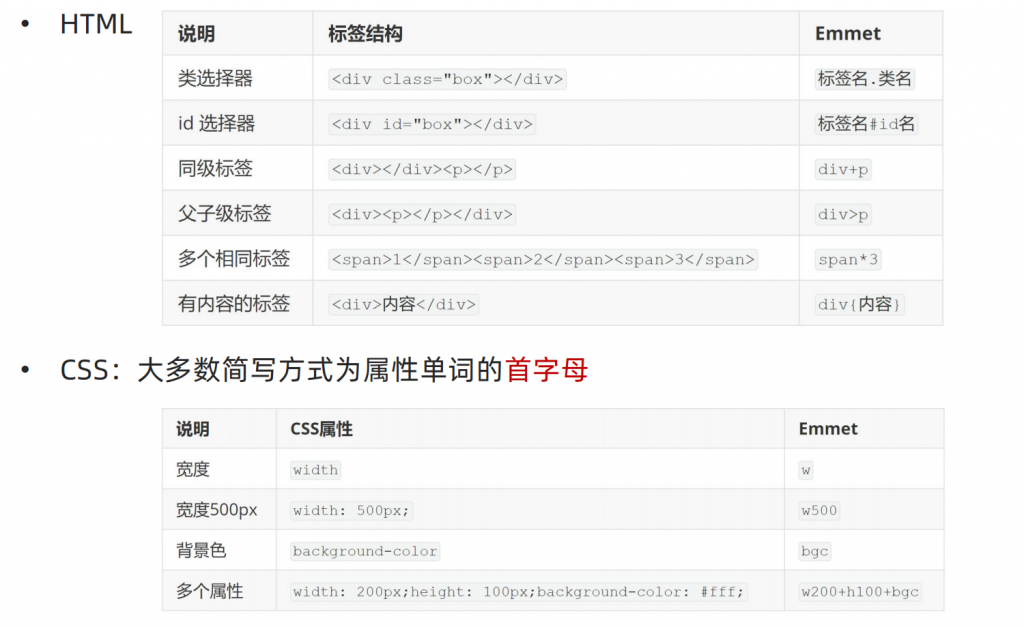Click the CSS: 大多数简写方式 heading
Viewport: 1024px width, 627px height.
click(324, 370)
